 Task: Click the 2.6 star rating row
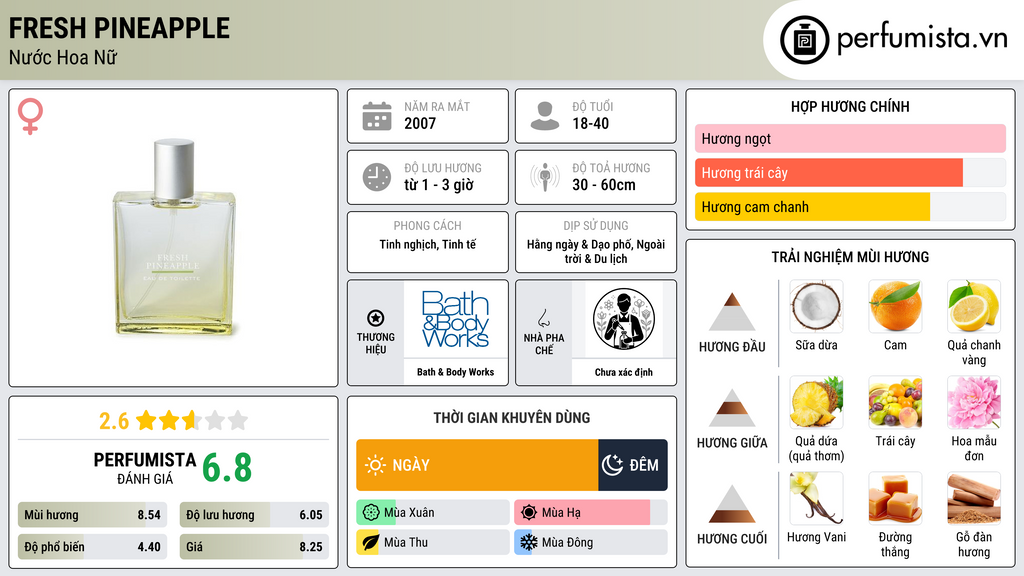(x=174, y=421)
